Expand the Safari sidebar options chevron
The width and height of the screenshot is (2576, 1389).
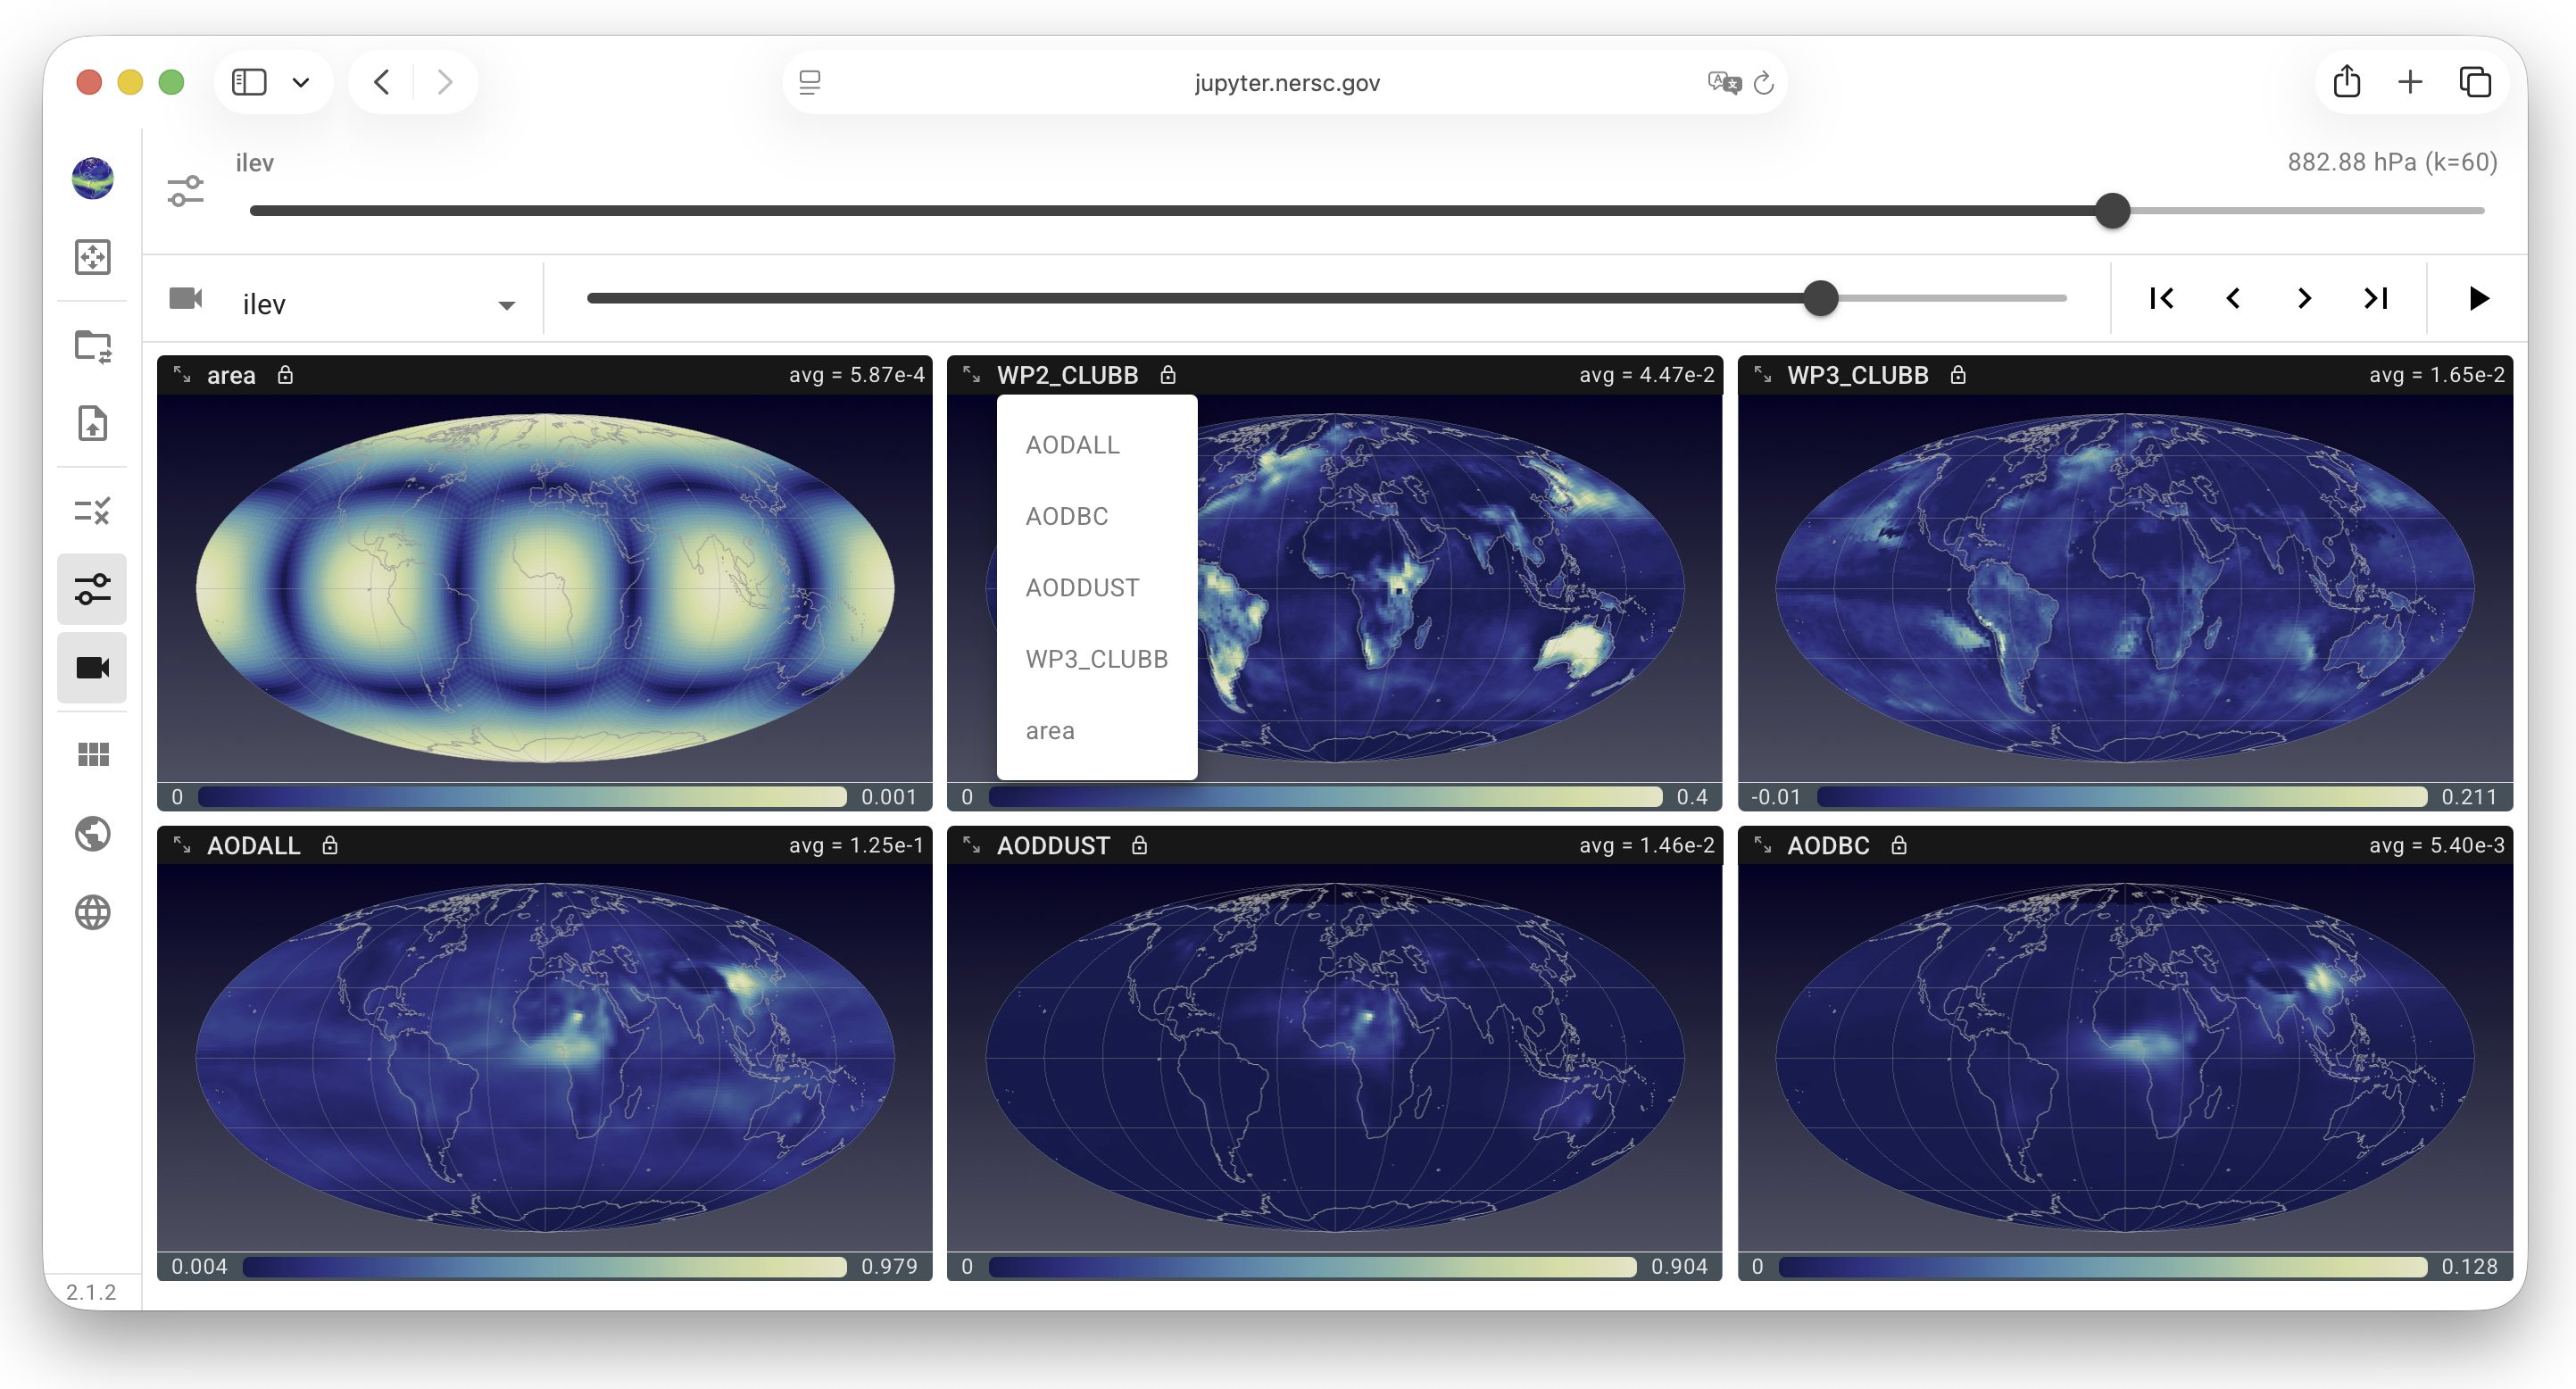pyautogui.click(x=300, y=82)
